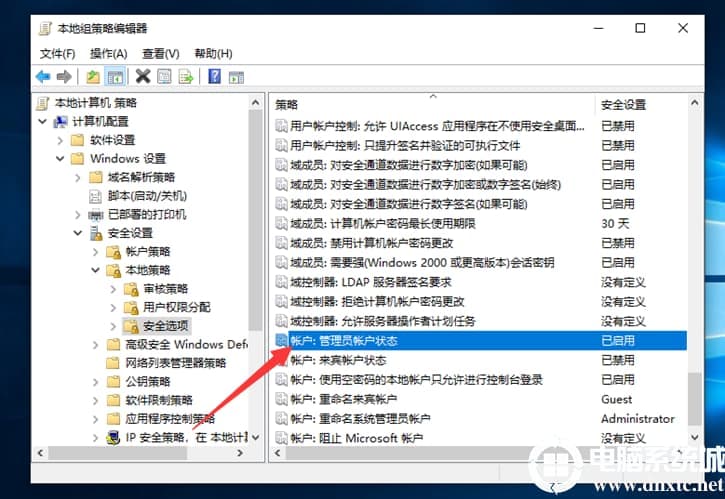Click the 已部署的打印机 printer icon
Screen dimensions: 725x499
[x=96, y=215]
